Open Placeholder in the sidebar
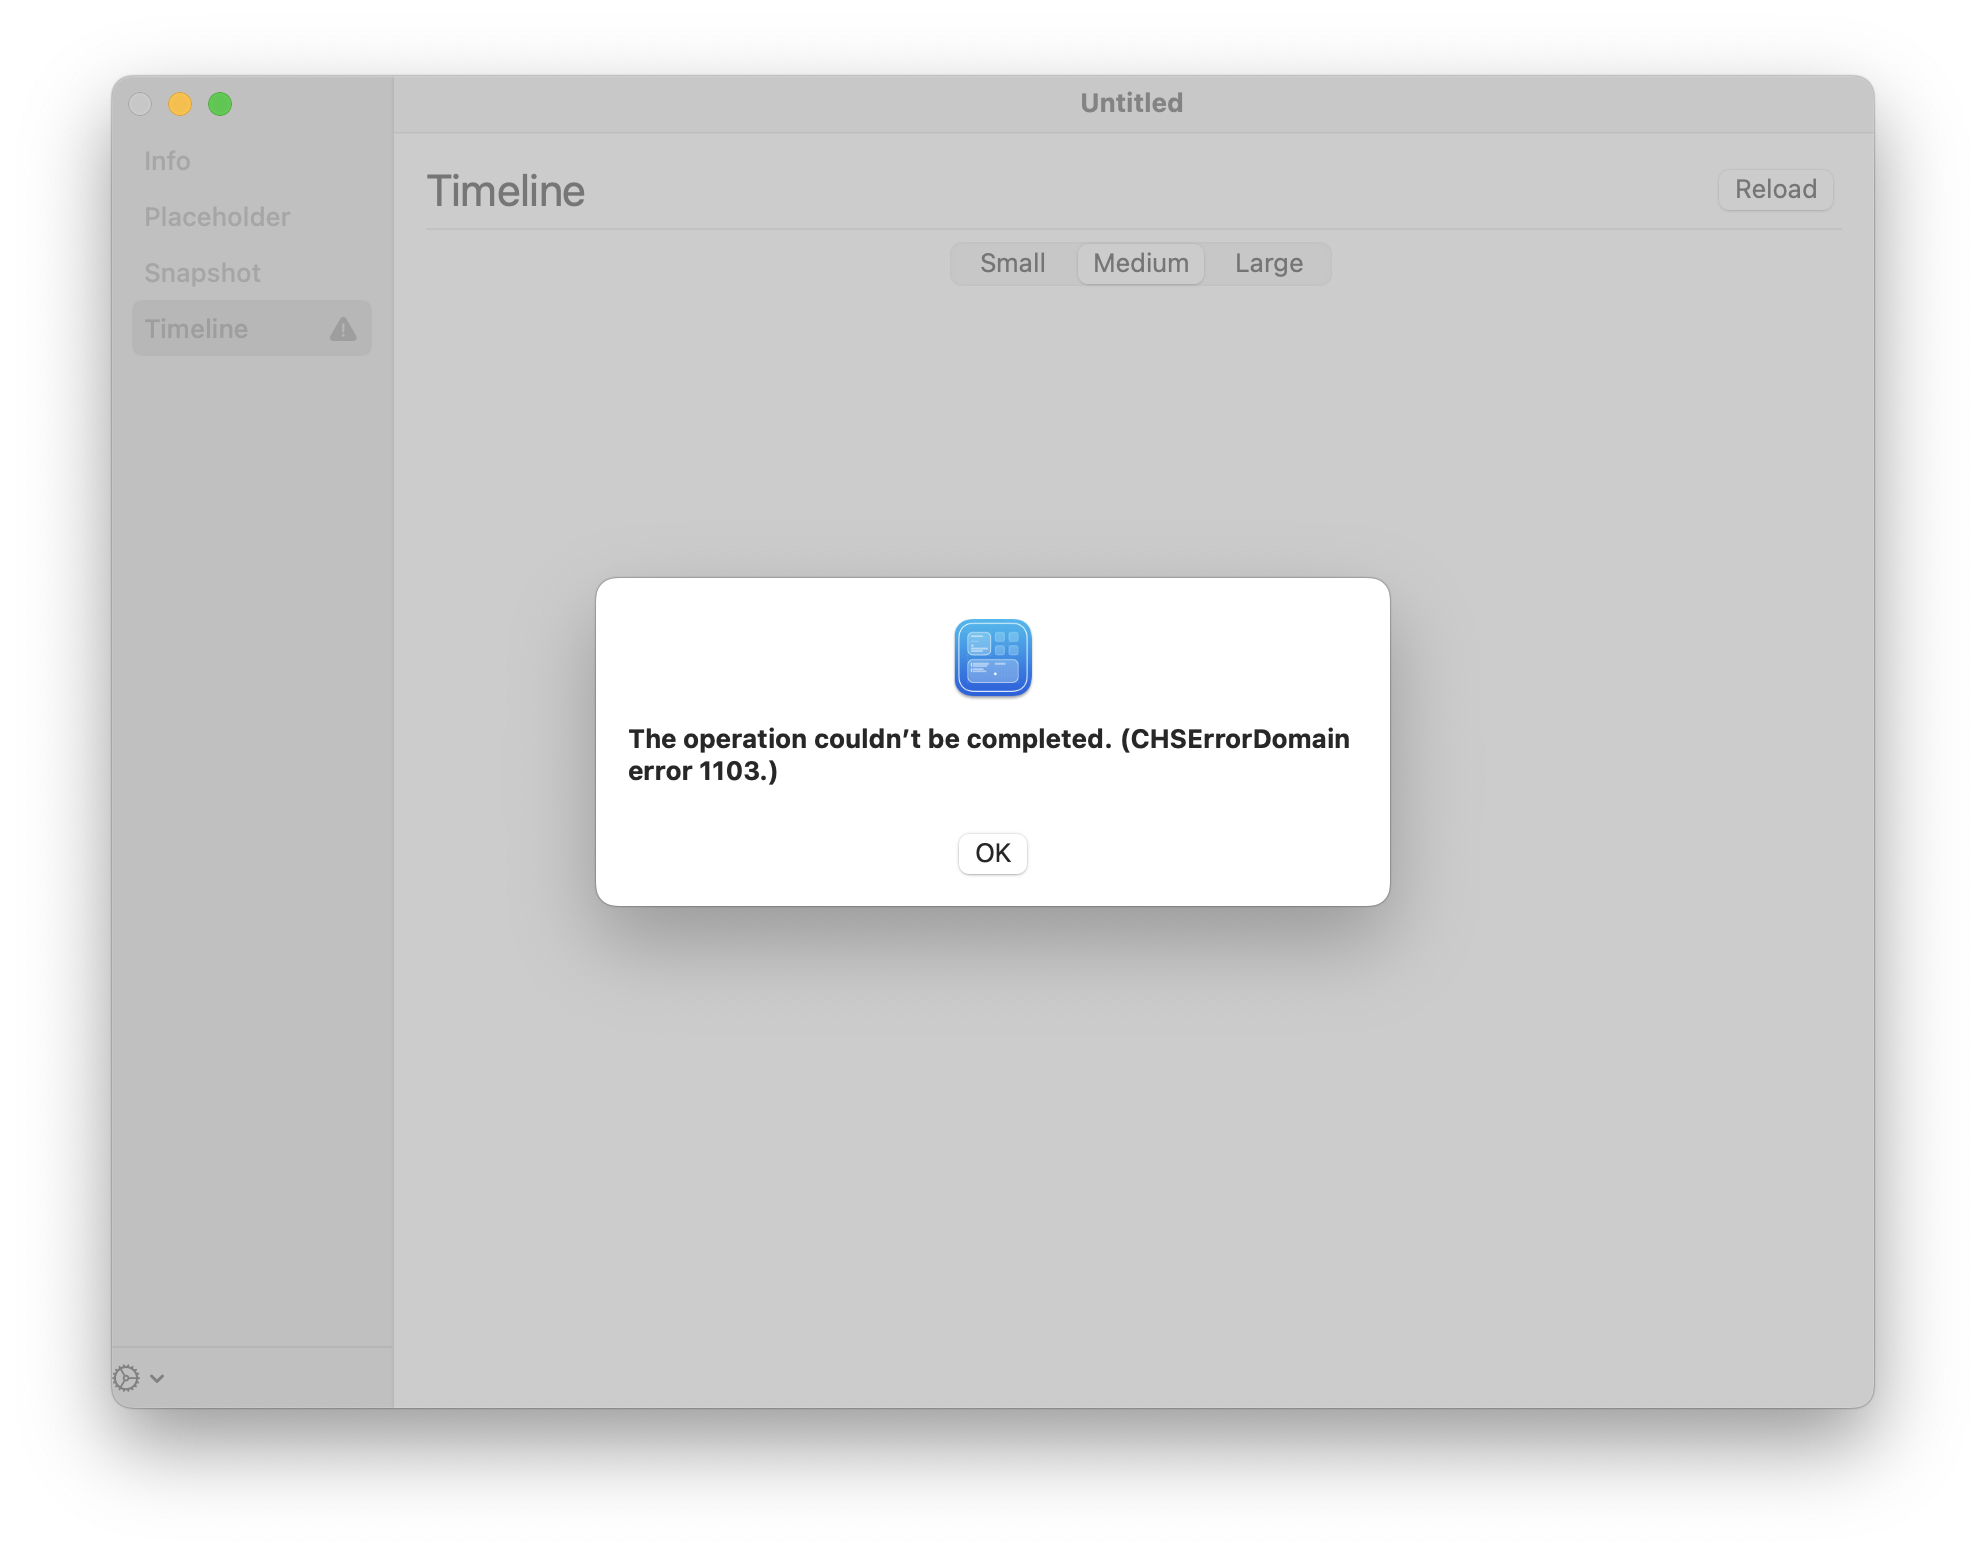1986x1556 pixels. pyautogui.click(x=252, y=217)
